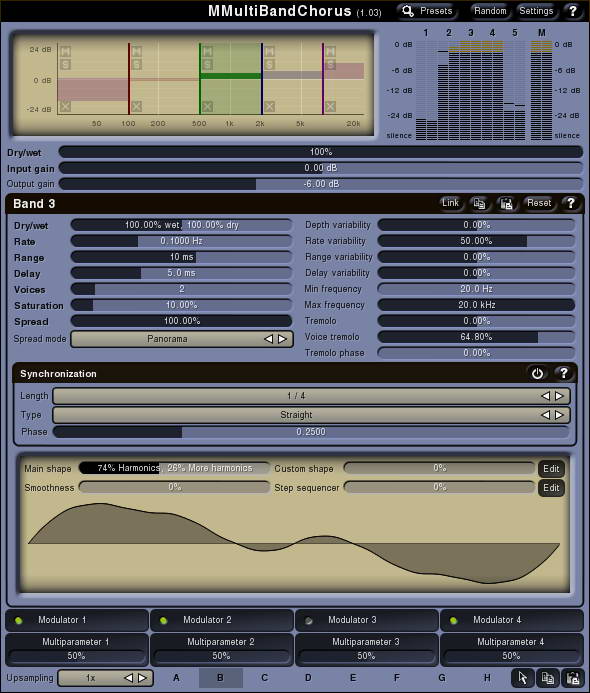Copy current A-H slot icon

[x=548, y=678]
